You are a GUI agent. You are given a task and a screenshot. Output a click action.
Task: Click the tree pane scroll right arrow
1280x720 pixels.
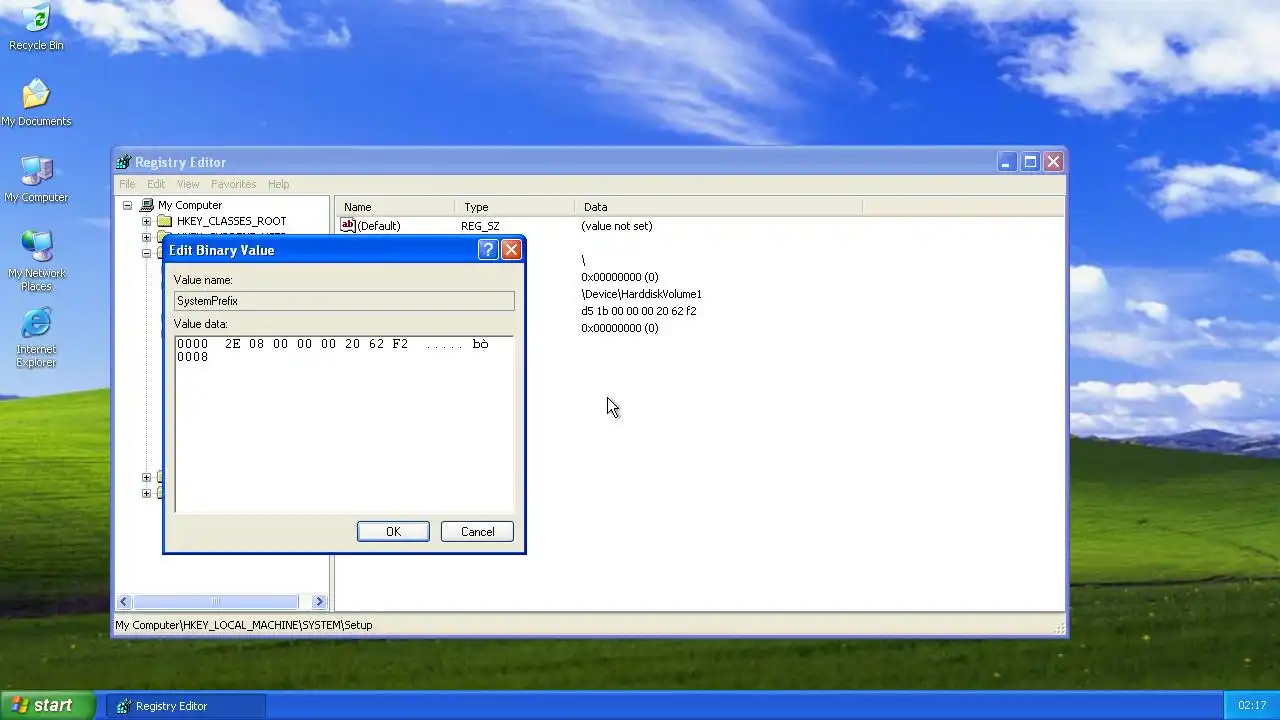pos(319,602)
